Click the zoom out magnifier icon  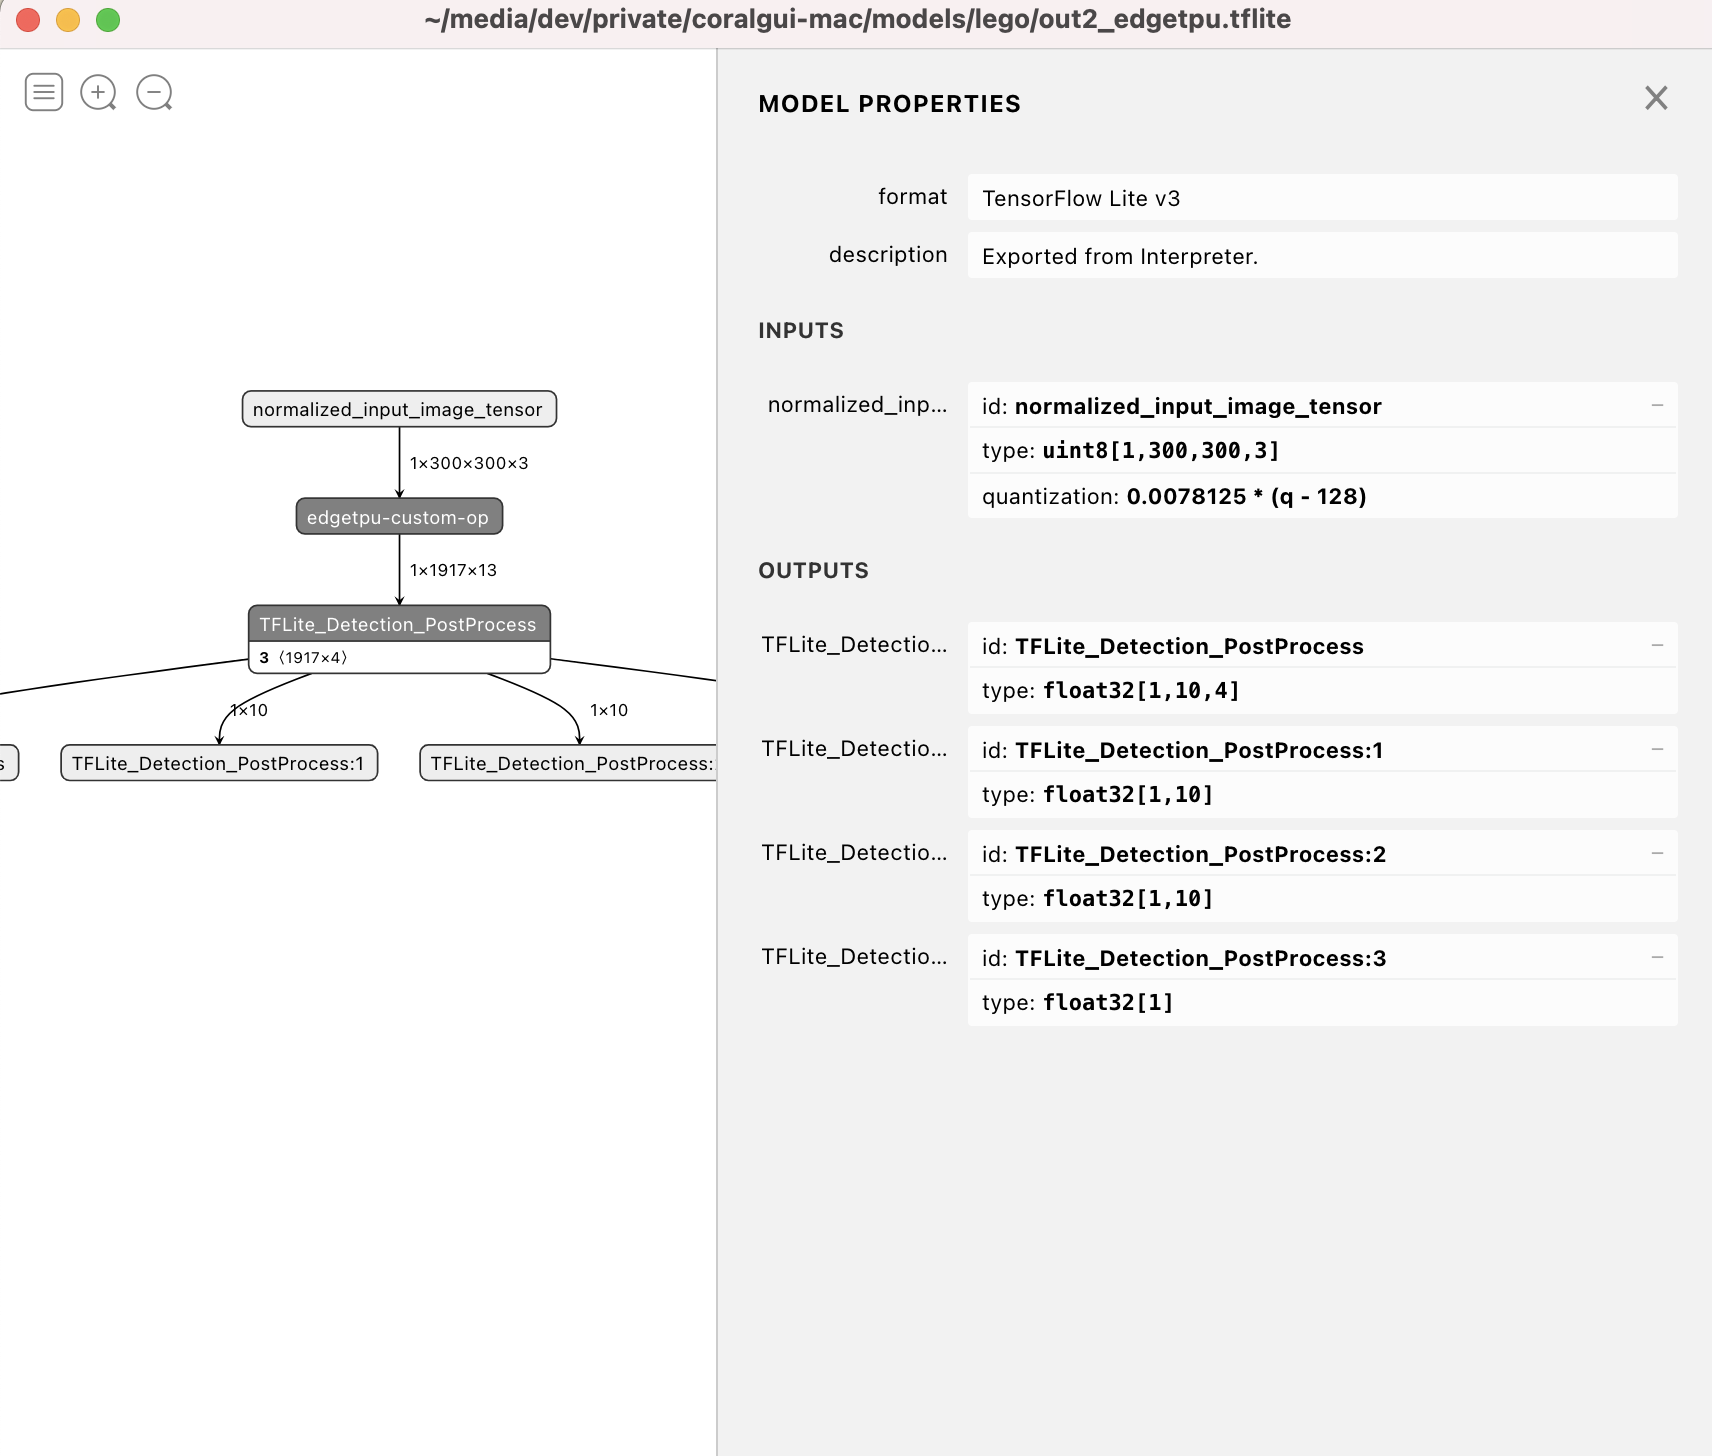154,92
